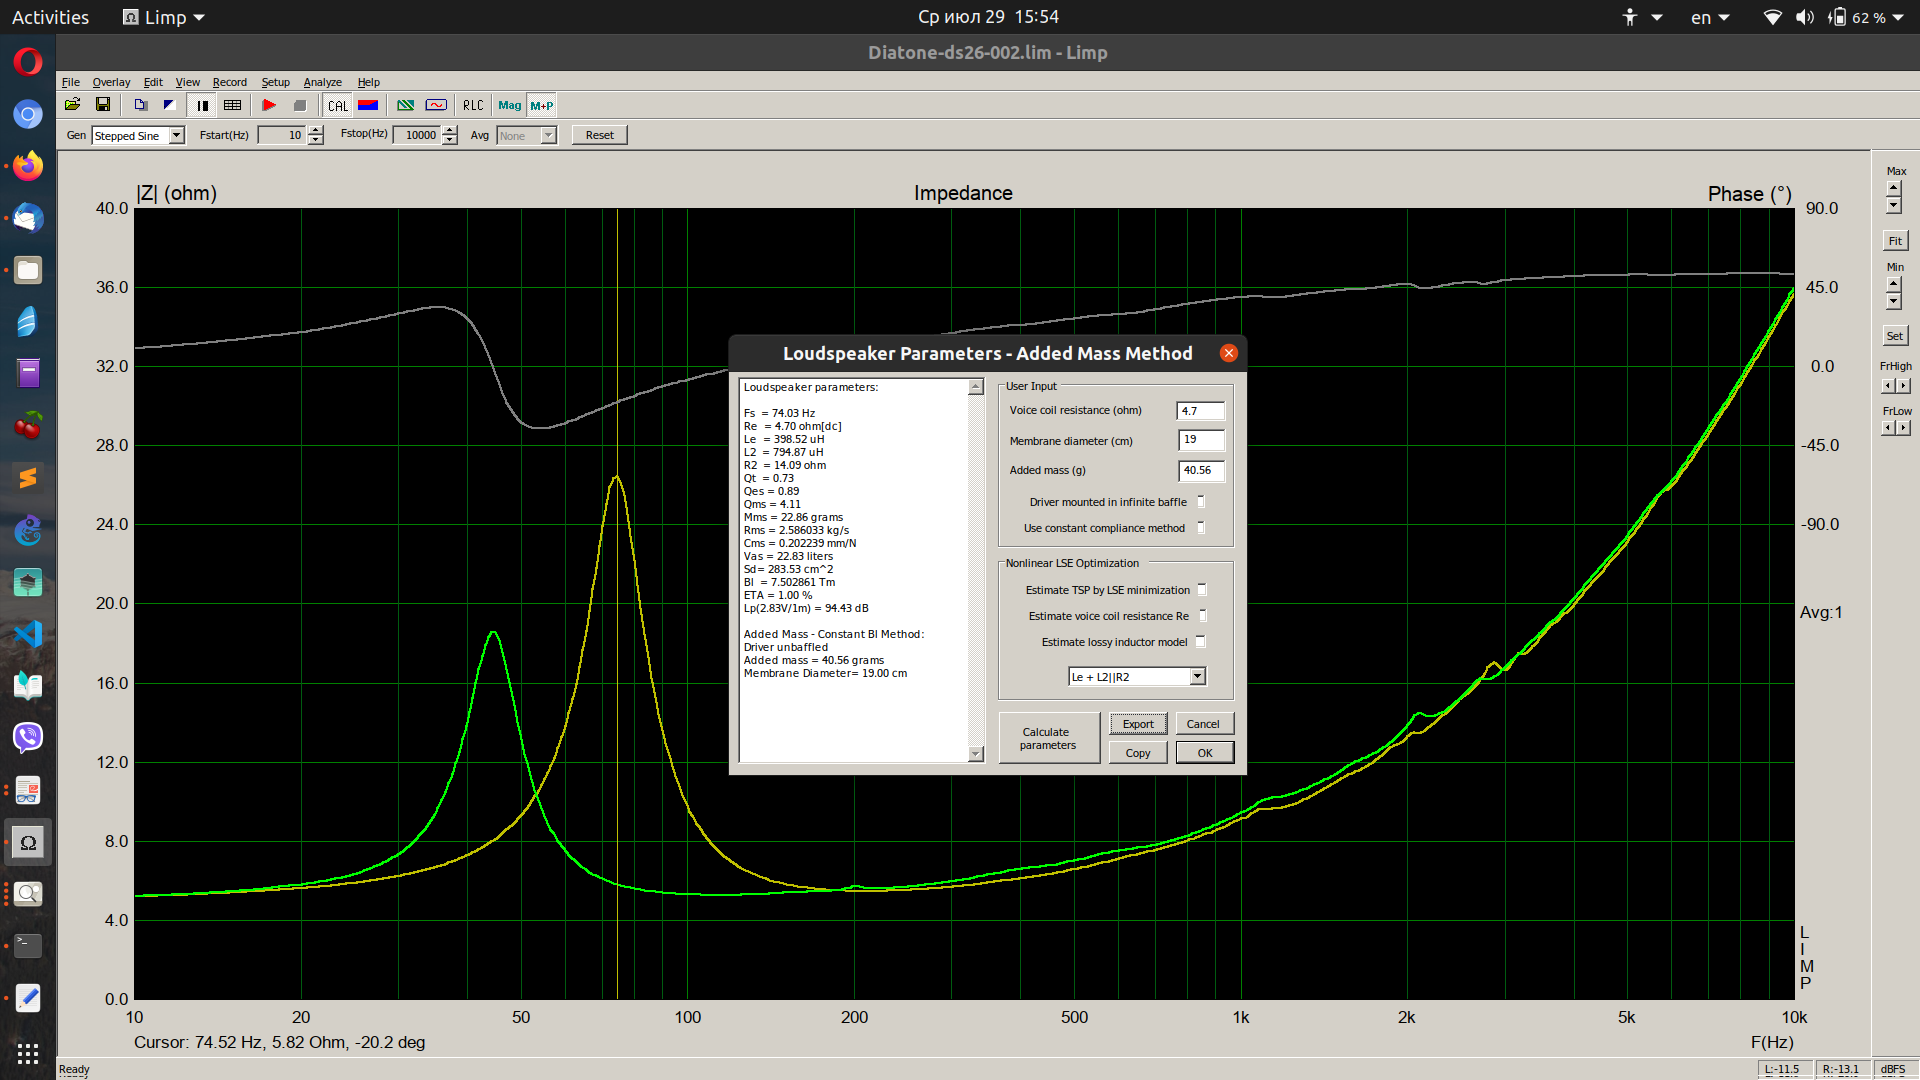Click the copy pages toolbar icon
Screen dimensions: 1920x1080
pos(141,105)
